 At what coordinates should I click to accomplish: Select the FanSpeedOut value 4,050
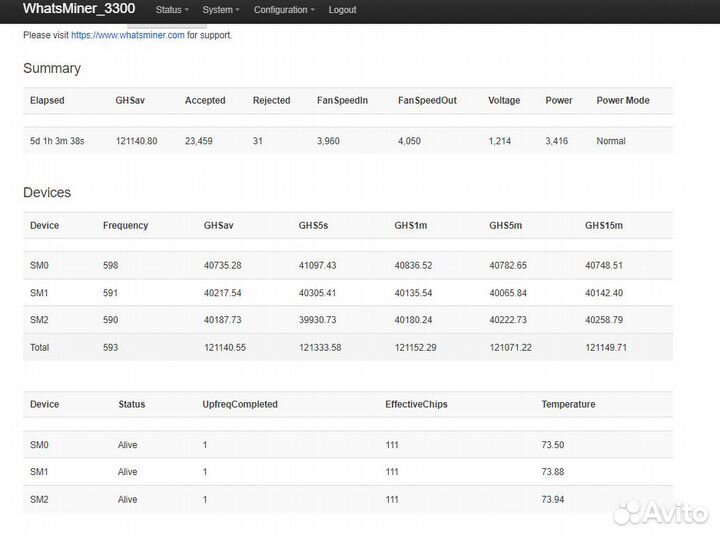click(x=409, y=141)
